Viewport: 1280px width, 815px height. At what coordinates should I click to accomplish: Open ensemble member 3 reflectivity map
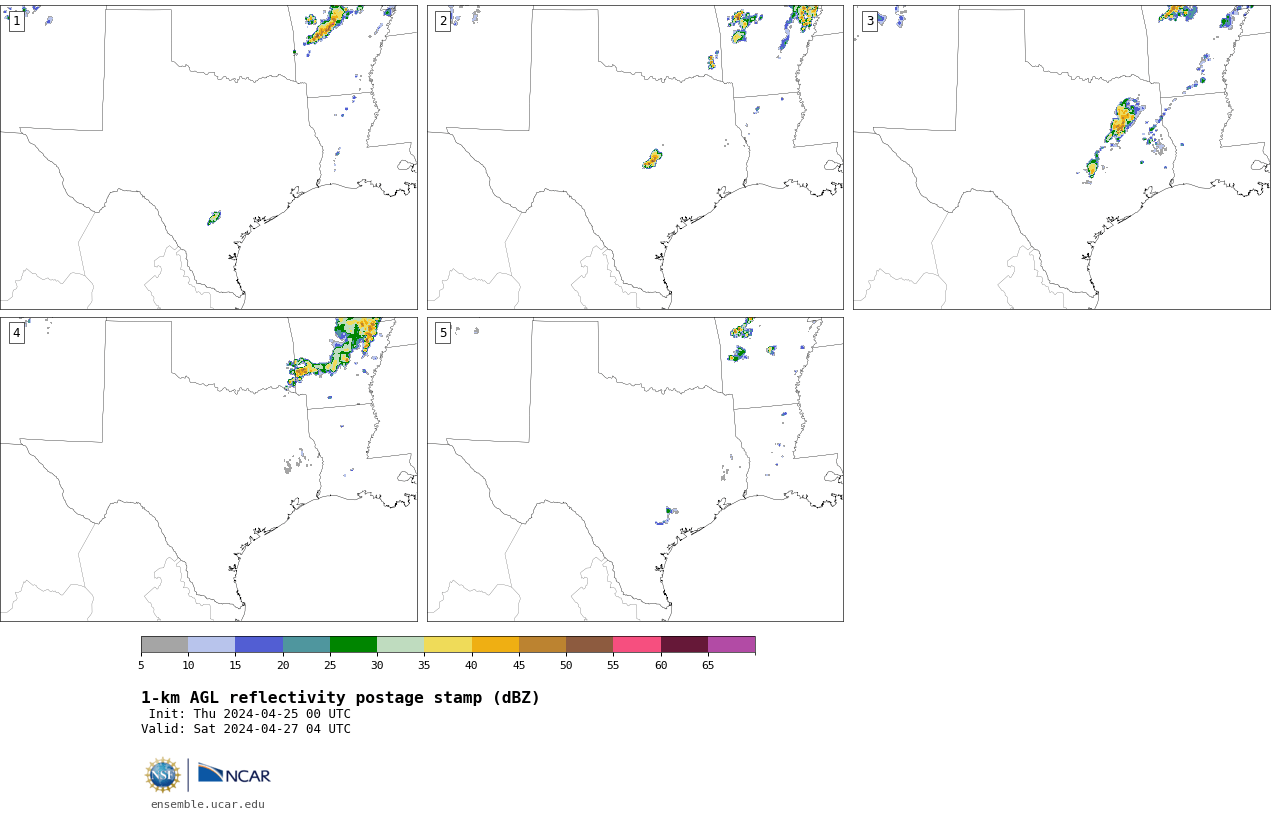tap(1062, 157)
